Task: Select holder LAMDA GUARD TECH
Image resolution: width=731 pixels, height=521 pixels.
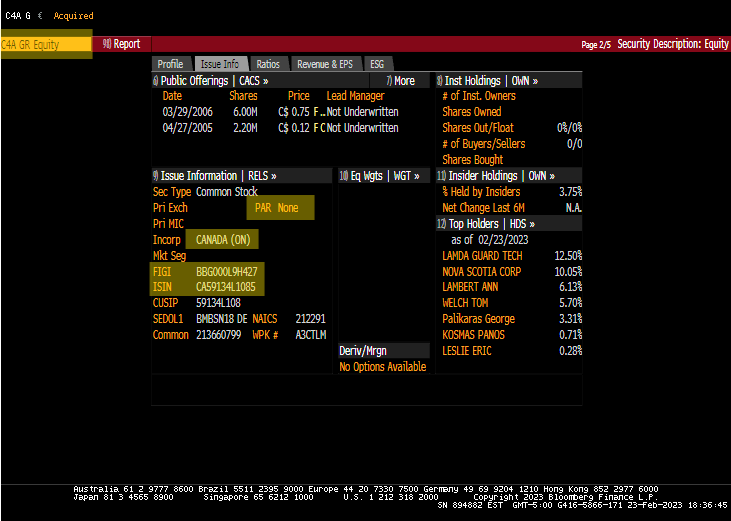Action: pyautogui.click(x=483, y=256)
